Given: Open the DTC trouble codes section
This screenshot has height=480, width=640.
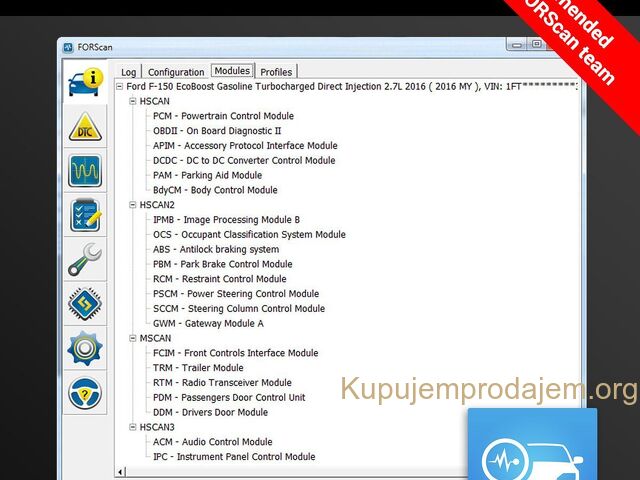Looking at the screenshot, I should pyautogui.click(x=85, y=127).
